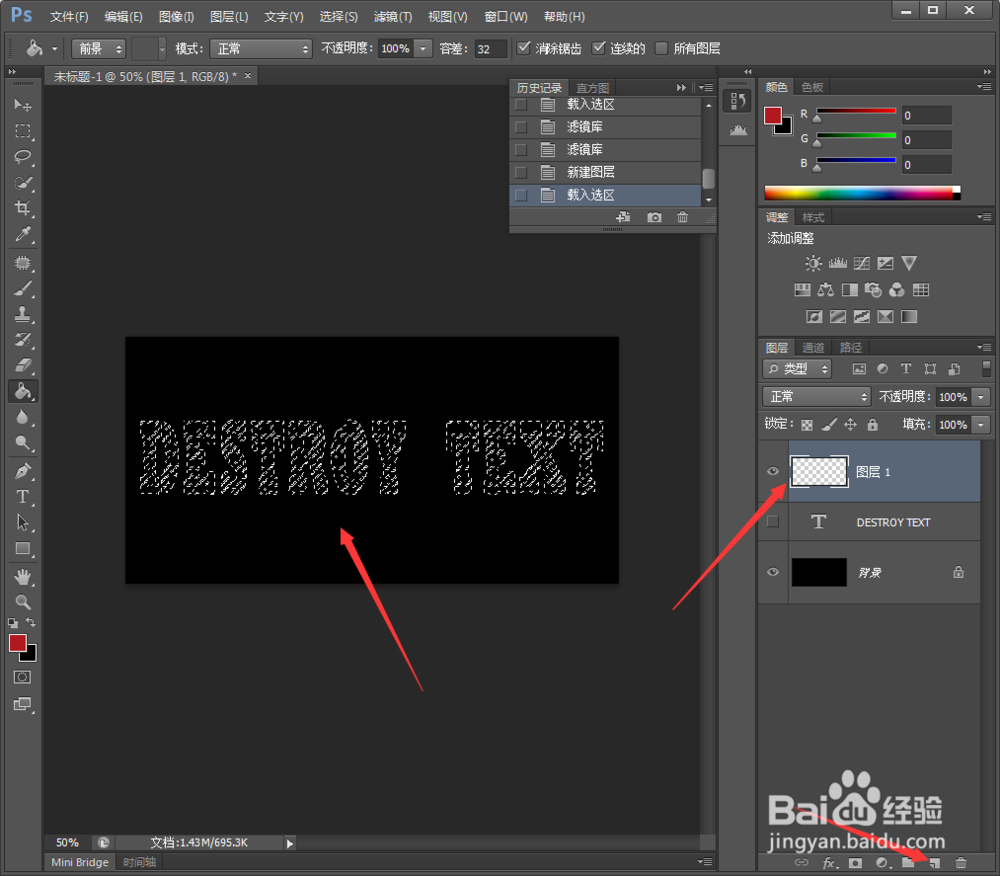Create a new snapshot from the History panel
The image size is (1000, 876).
click(655, 217)
